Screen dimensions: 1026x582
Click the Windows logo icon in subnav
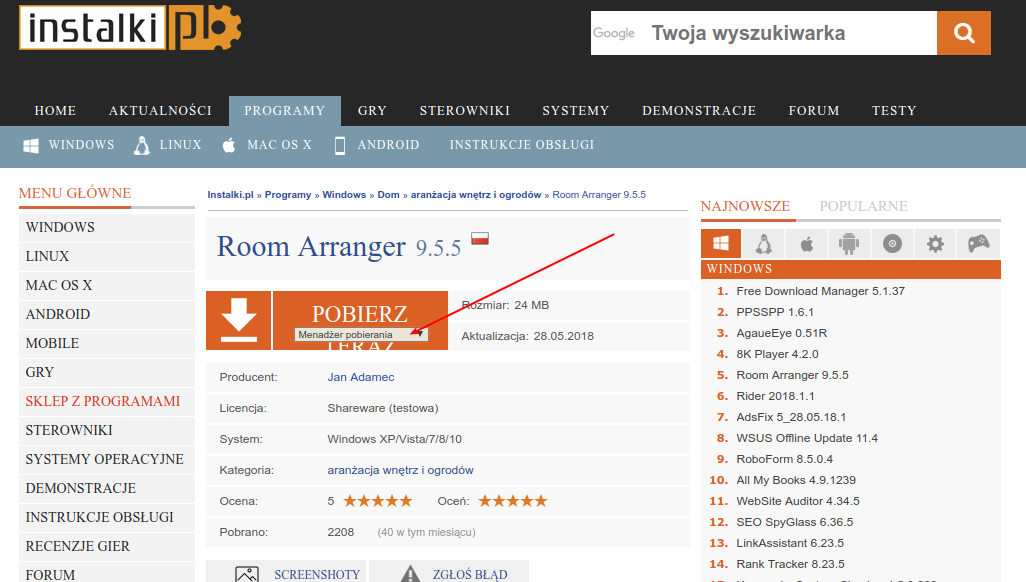click(x=31, y=145)
